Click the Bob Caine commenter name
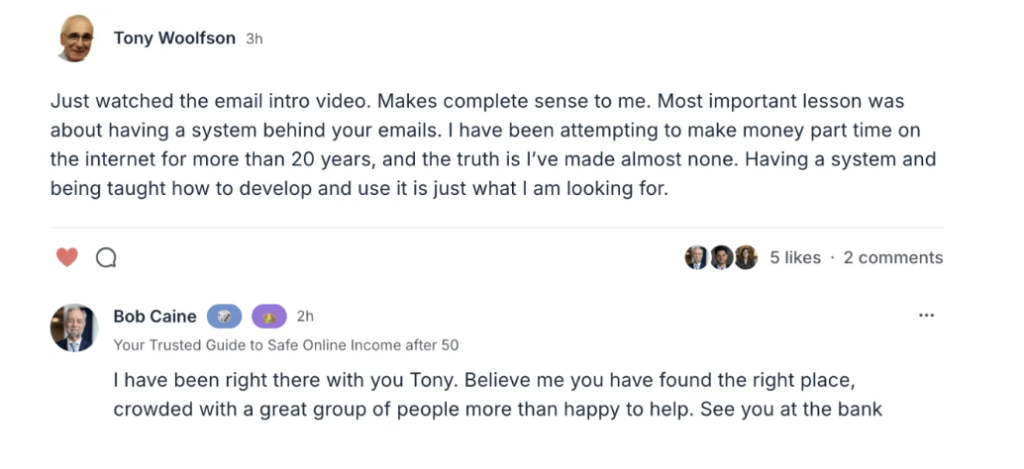The image size is (1024, 469). coord(155,317)
